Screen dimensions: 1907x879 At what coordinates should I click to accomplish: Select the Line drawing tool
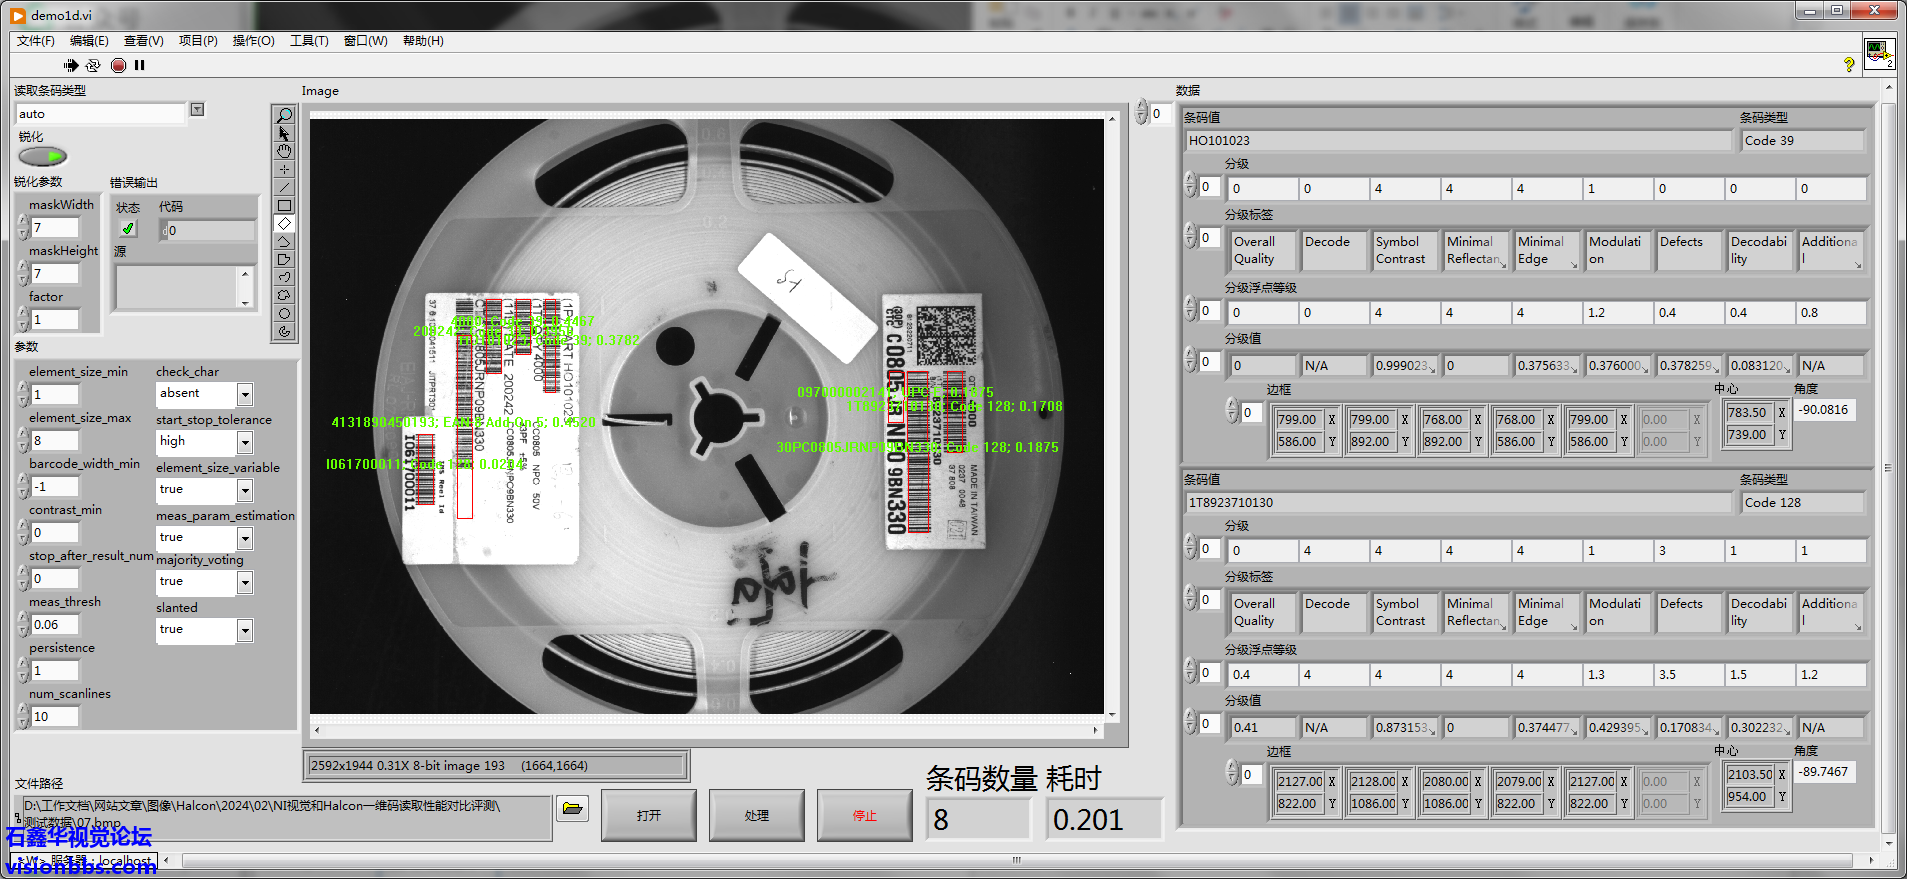284,188
